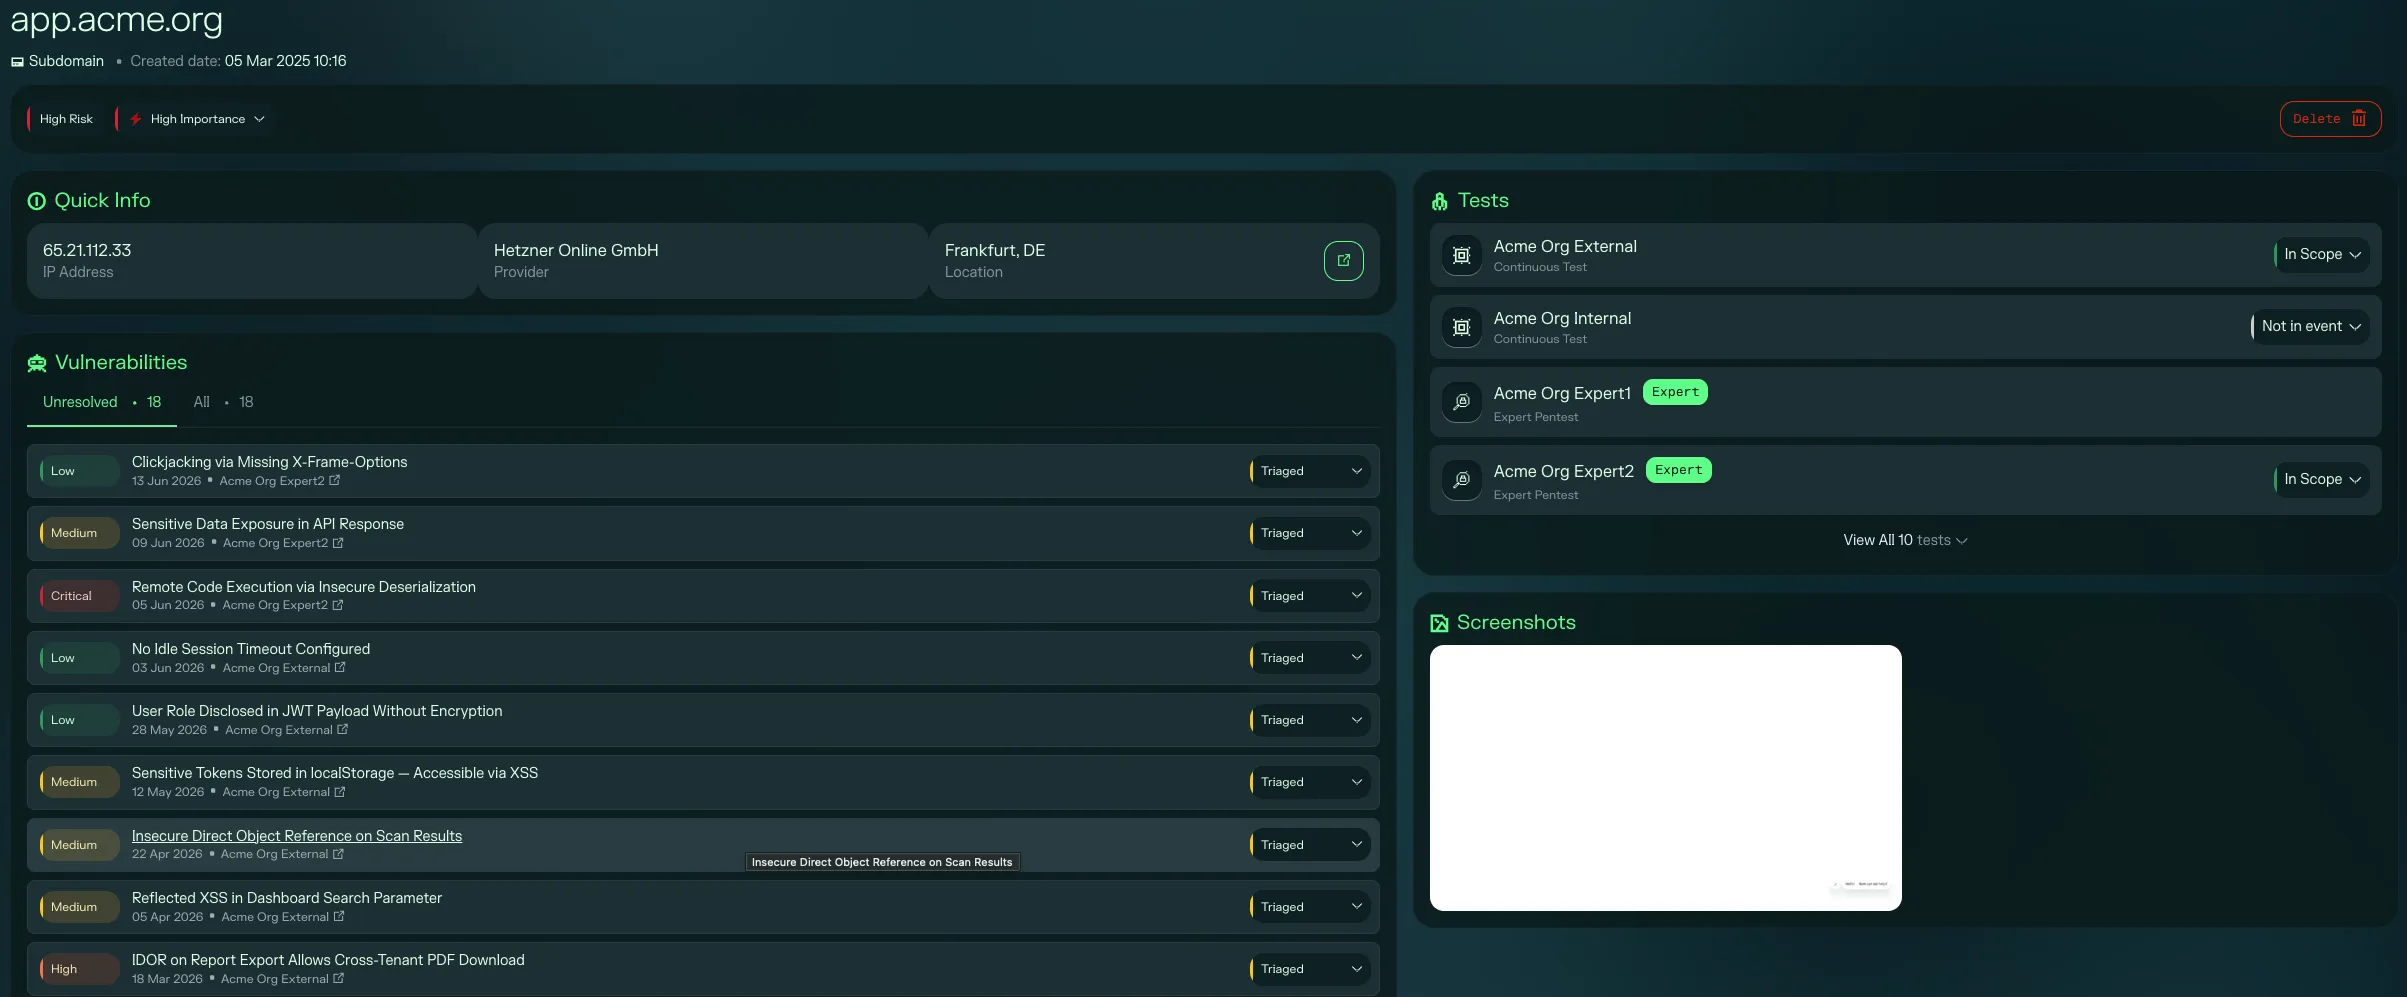Click Critical severity badge on Remote Code Execution
This screenshot has width=2407, height=997.
(x=79, y=596)
